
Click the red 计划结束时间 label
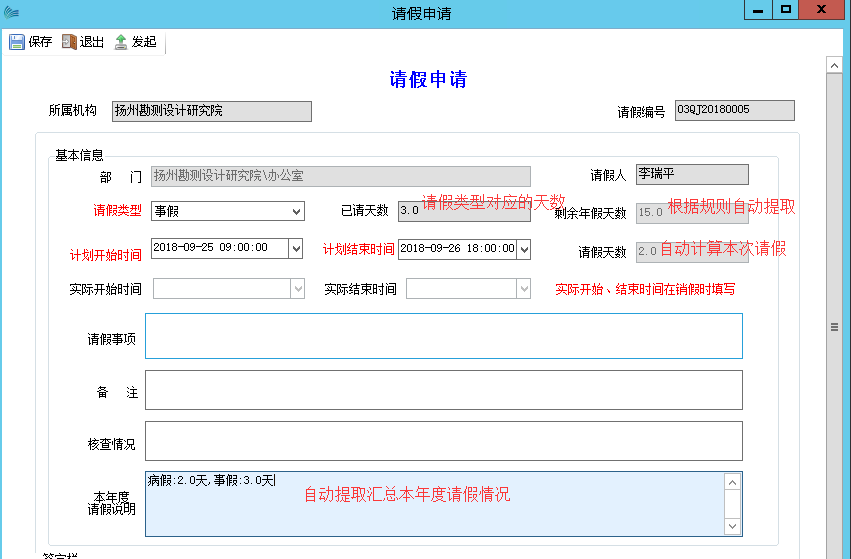358,250
